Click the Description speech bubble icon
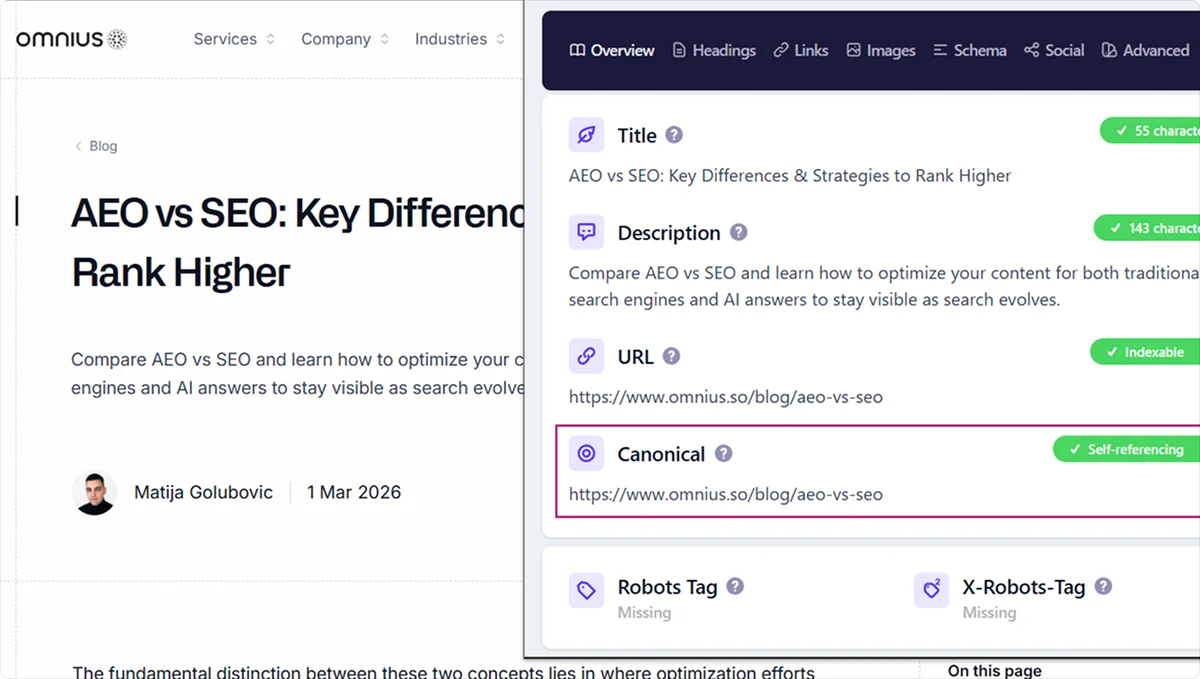The image size is (1200, 679). pyautogui.click(x=586, y=233)
